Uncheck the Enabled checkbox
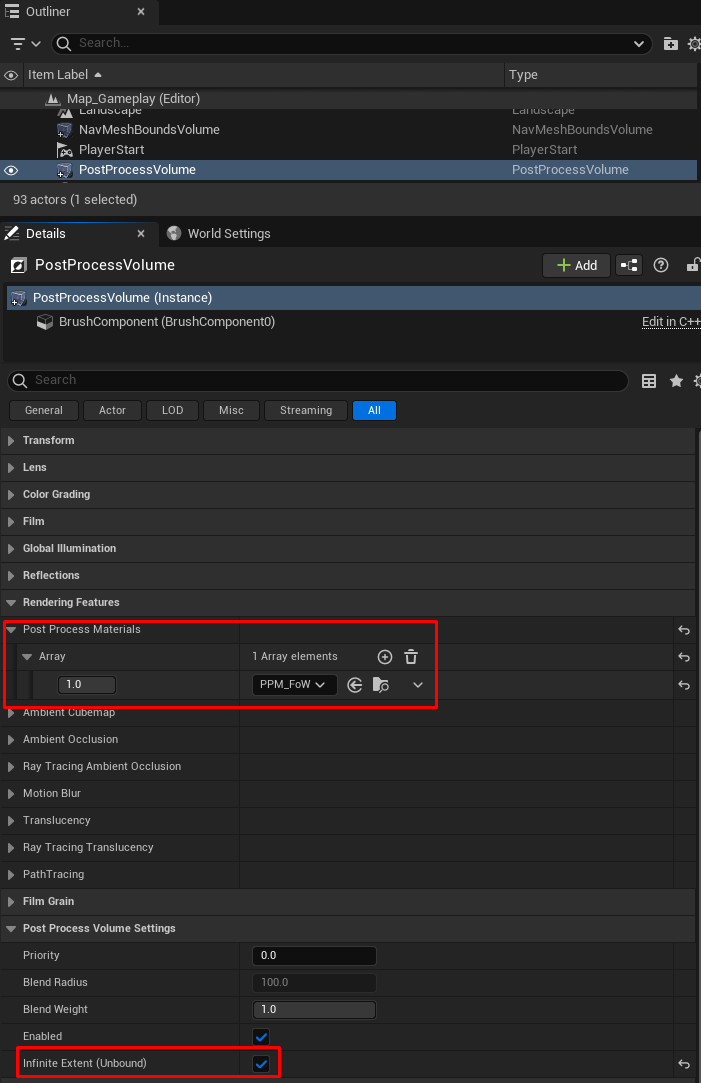 (x=261, y=1037)
